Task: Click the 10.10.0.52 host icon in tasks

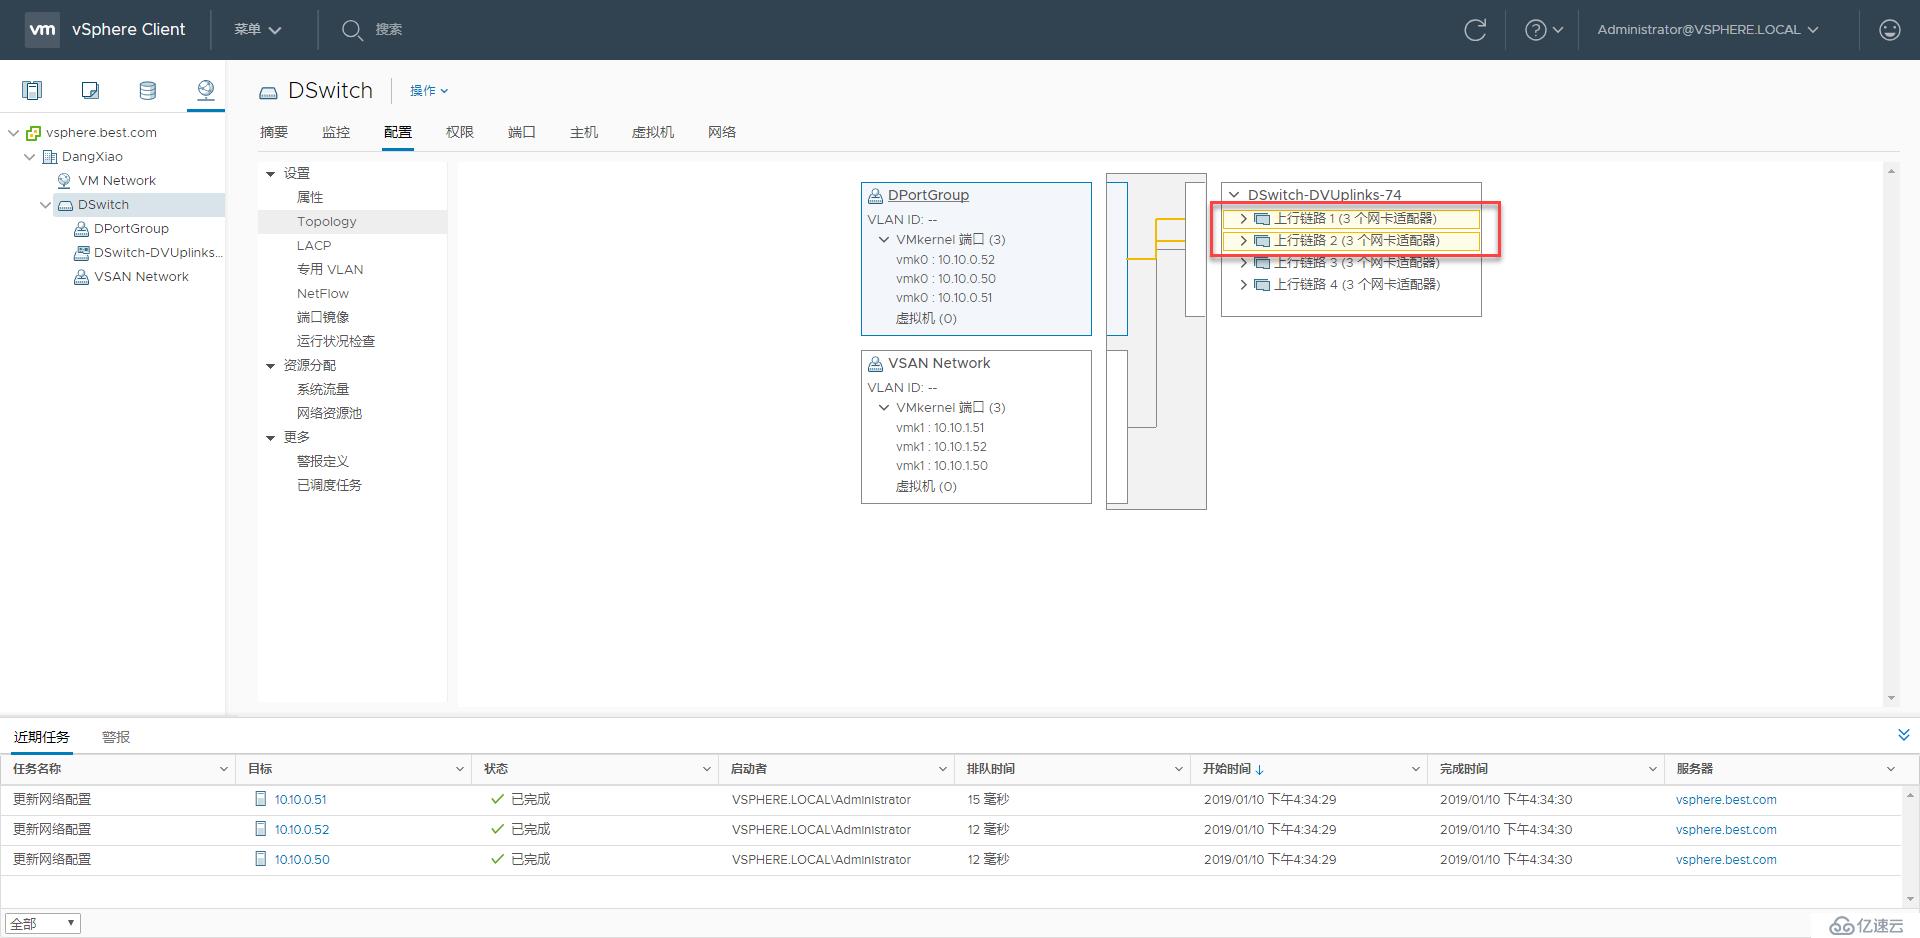Action: pos(261,829)
